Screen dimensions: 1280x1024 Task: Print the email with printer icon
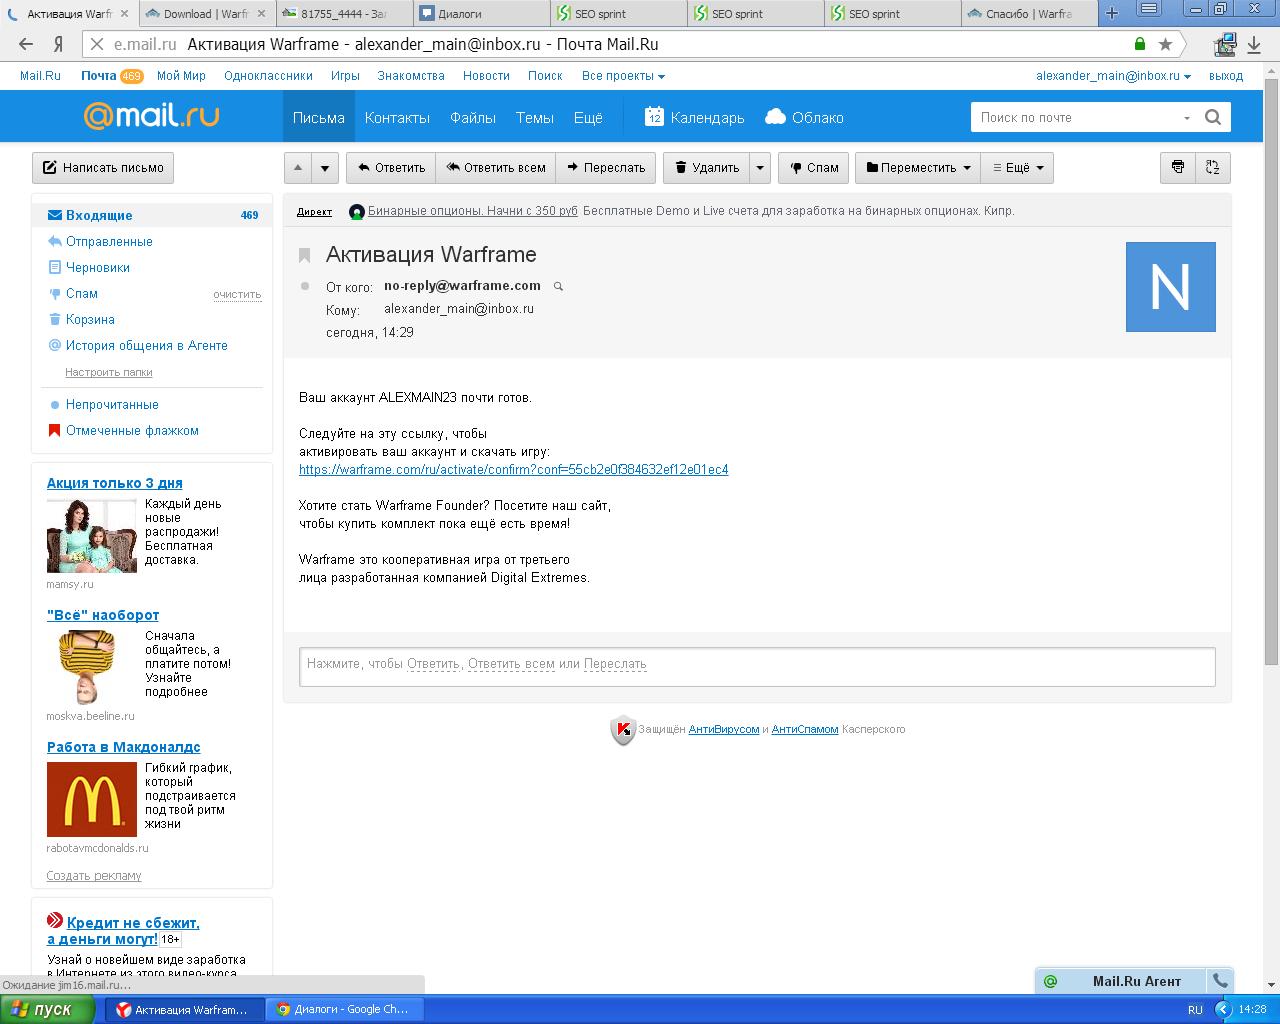pyautogui.click(x=1178, y=167)
